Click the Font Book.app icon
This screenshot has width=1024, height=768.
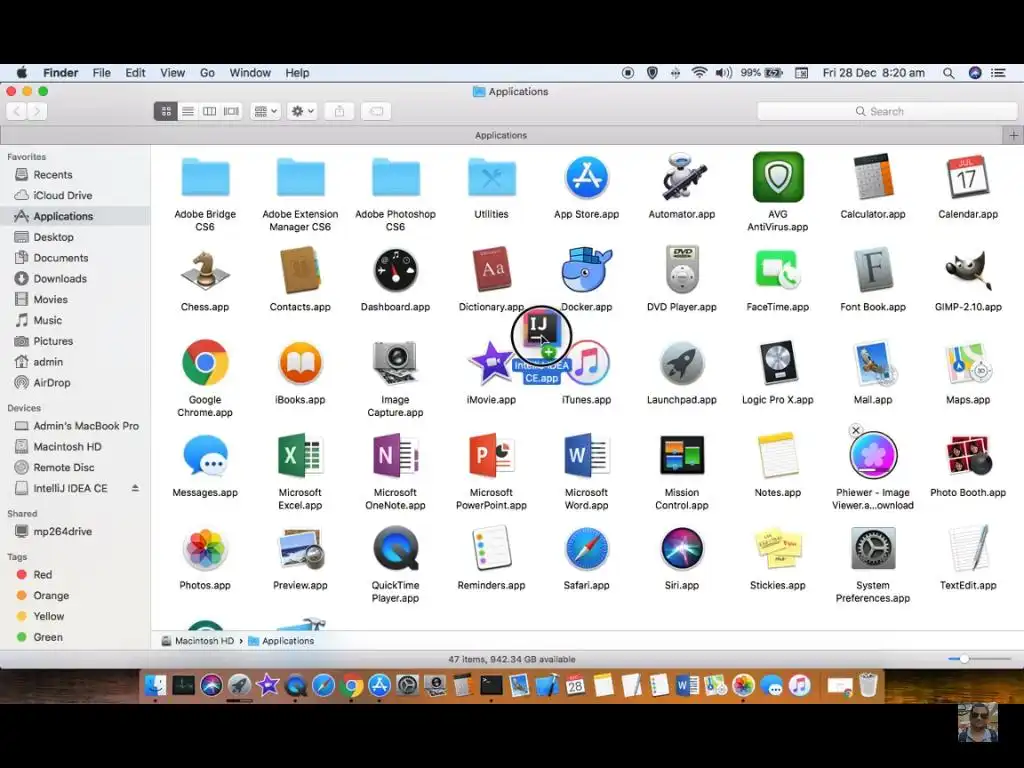pyautogui.click(x=873, y=270)
